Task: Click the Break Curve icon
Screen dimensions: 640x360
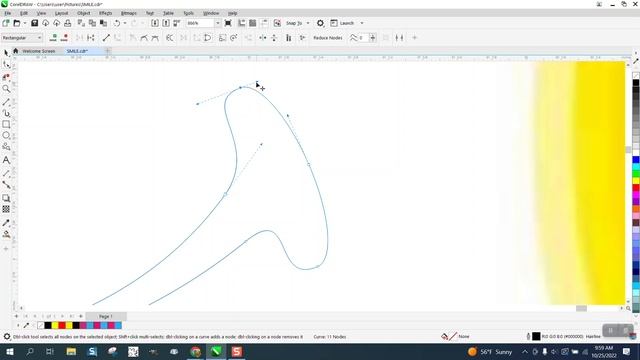Action: (91, 38)
